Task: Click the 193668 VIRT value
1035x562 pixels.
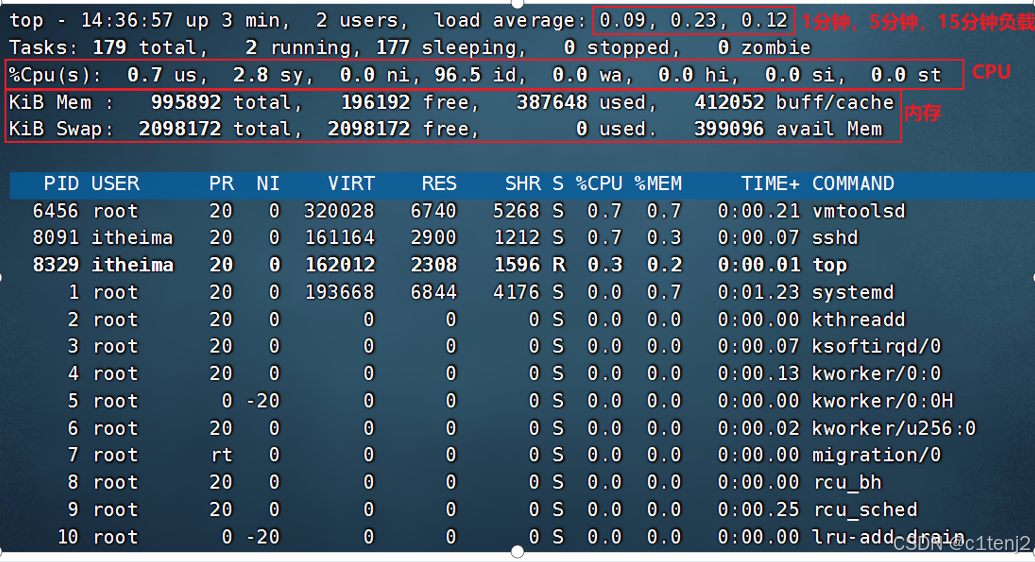Action: click(339, 292)
